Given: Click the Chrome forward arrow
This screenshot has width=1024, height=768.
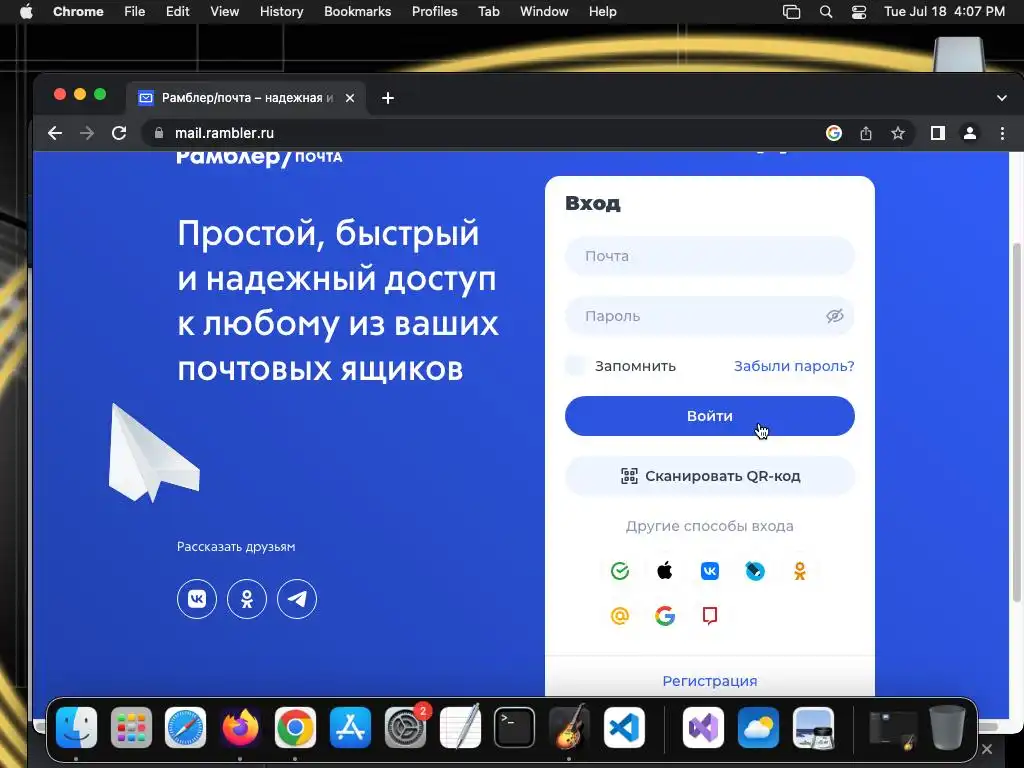Looking at the screenshot, I should coord(87,133).
